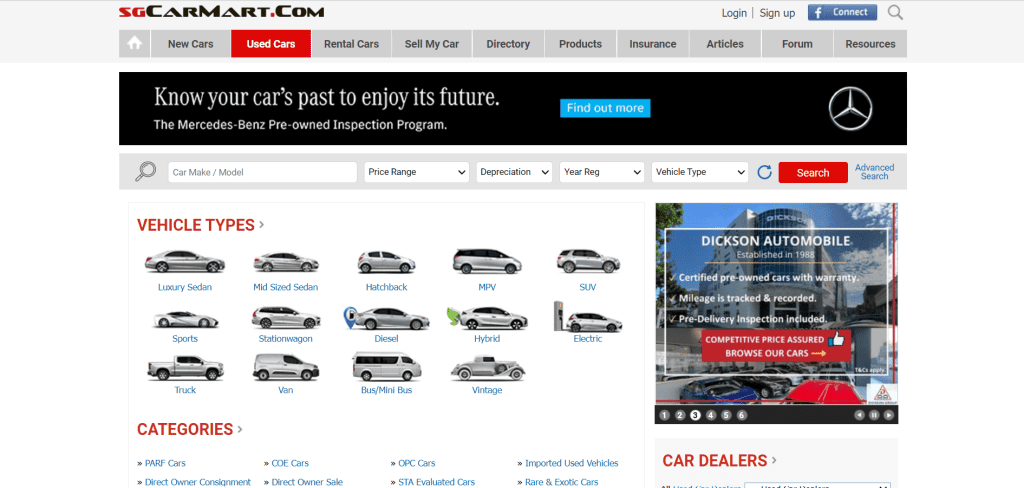Open the PARF Cars category link
Screen dimensions: 1024x488
tap(165, 463)
